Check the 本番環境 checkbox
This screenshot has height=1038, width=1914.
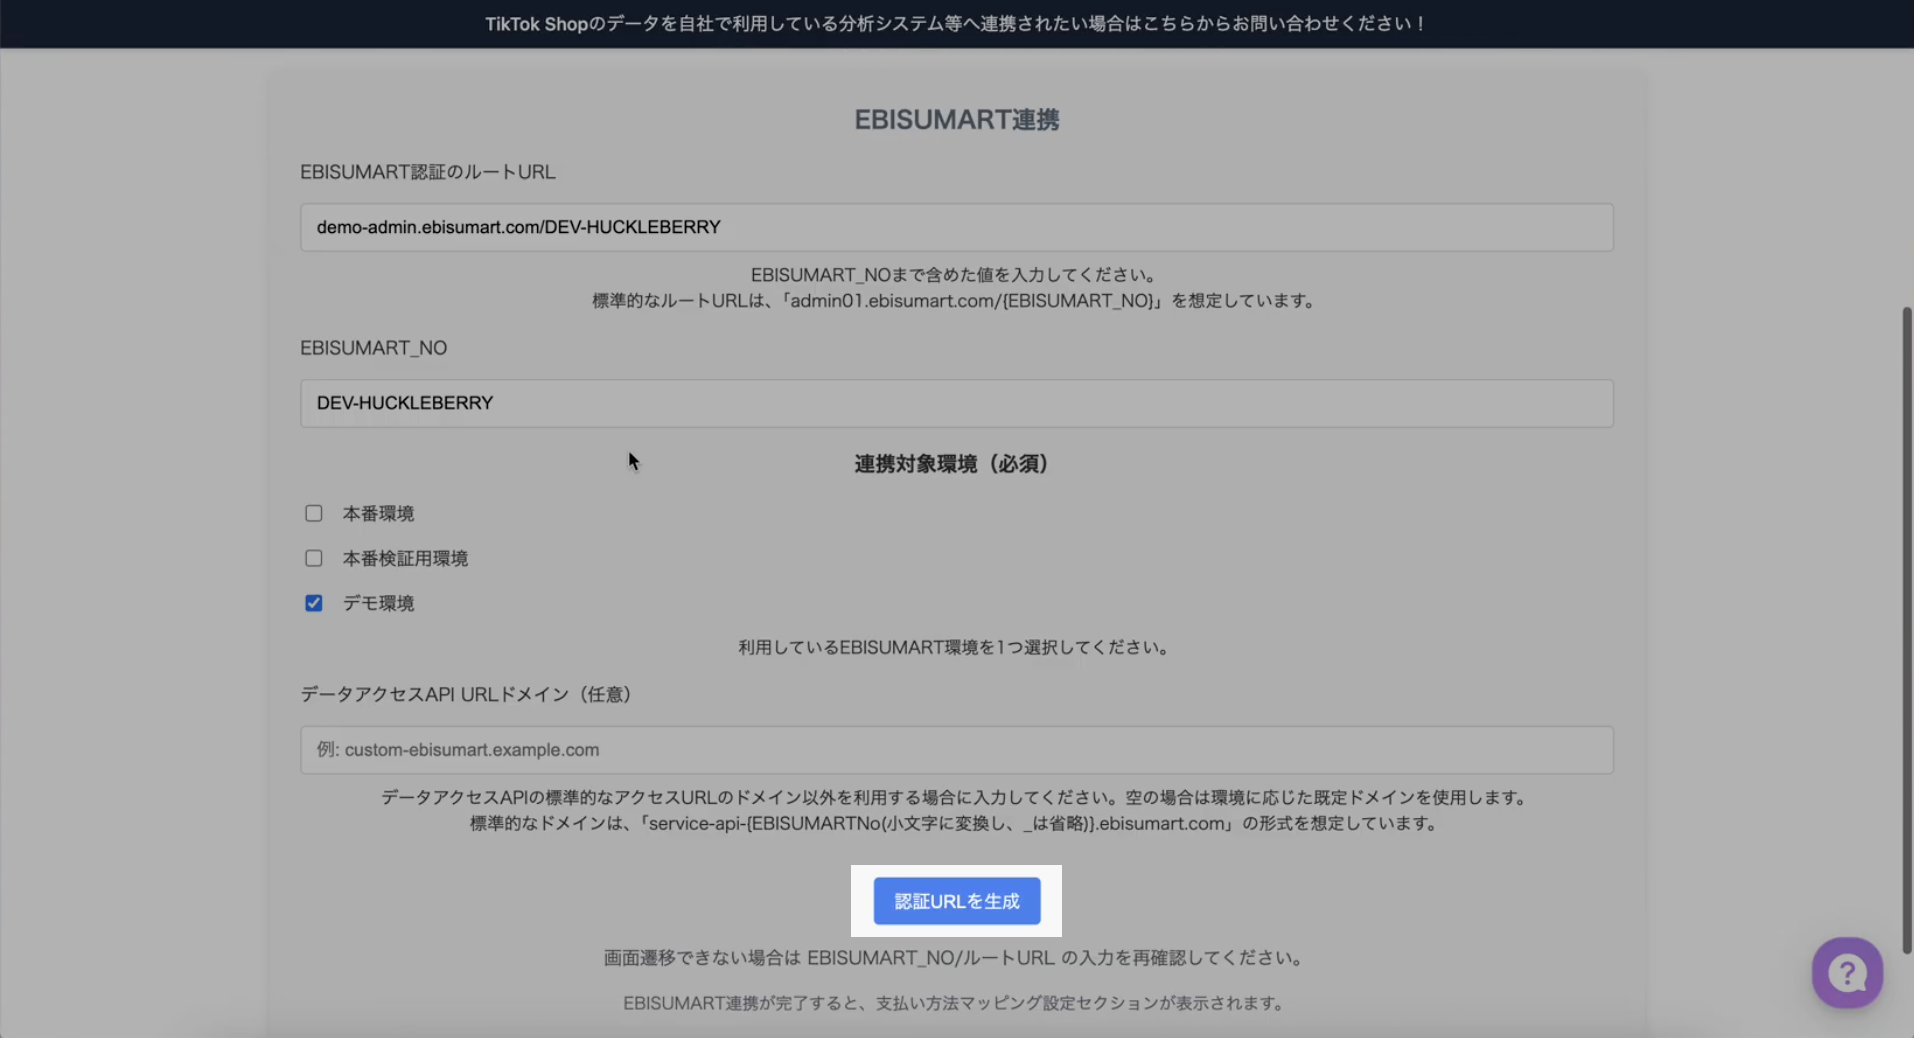point(314,513)
